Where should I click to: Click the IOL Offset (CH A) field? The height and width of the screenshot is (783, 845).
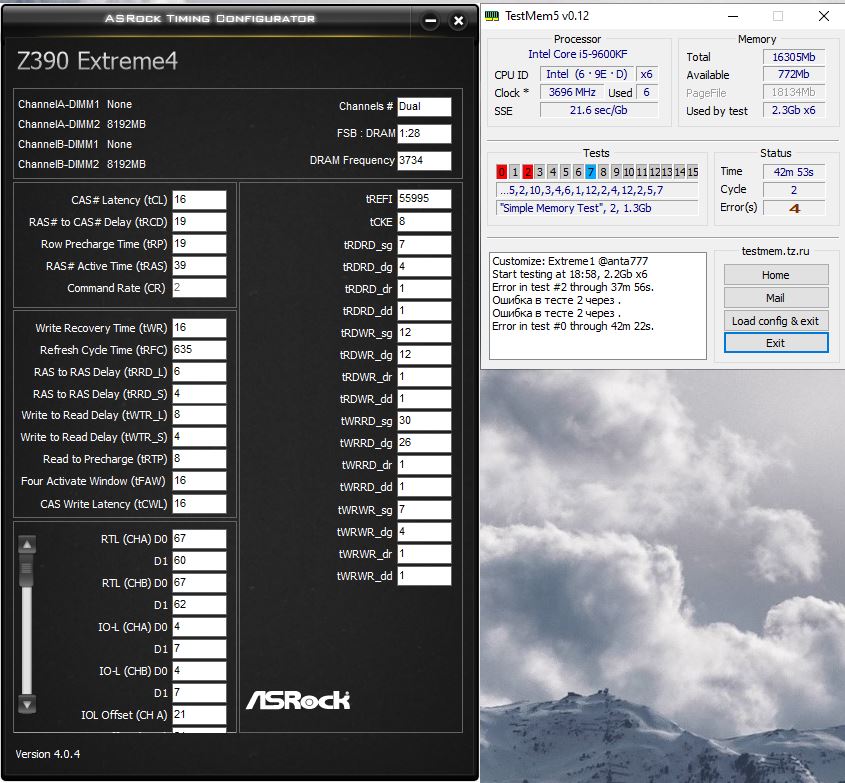(x=199, y=715)
